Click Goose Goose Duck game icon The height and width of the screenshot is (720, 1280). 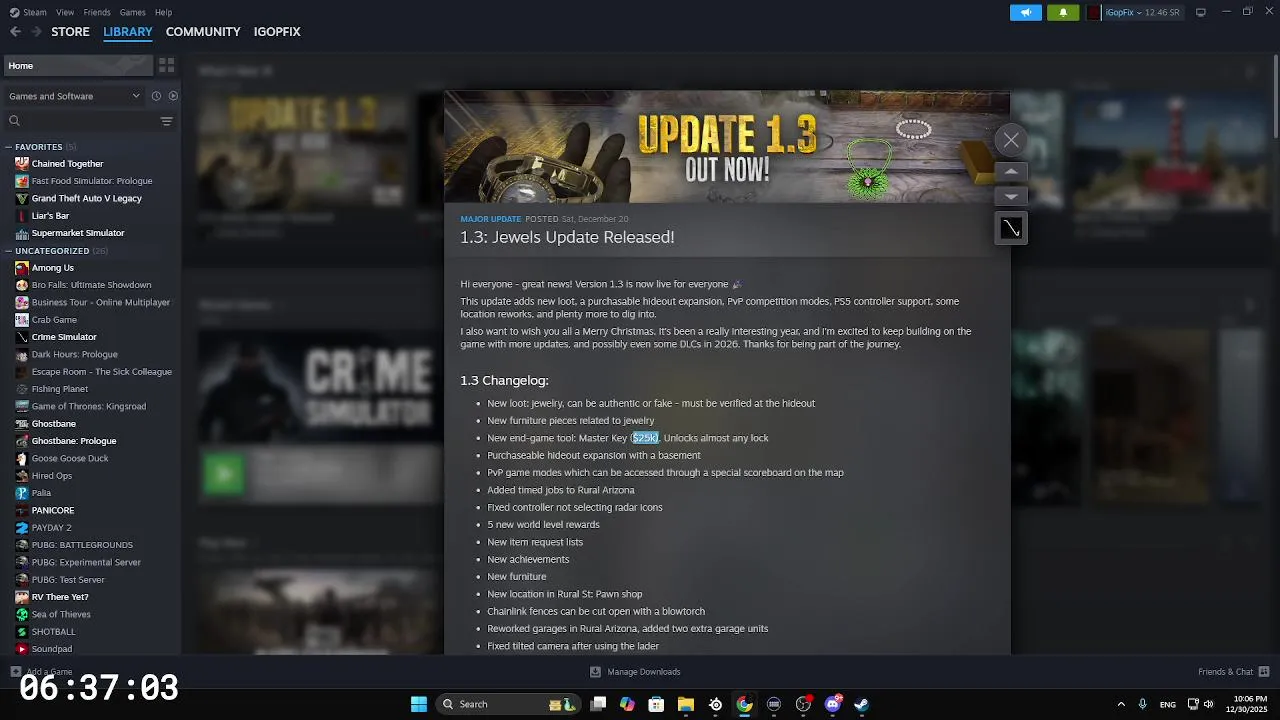[22, 458]
